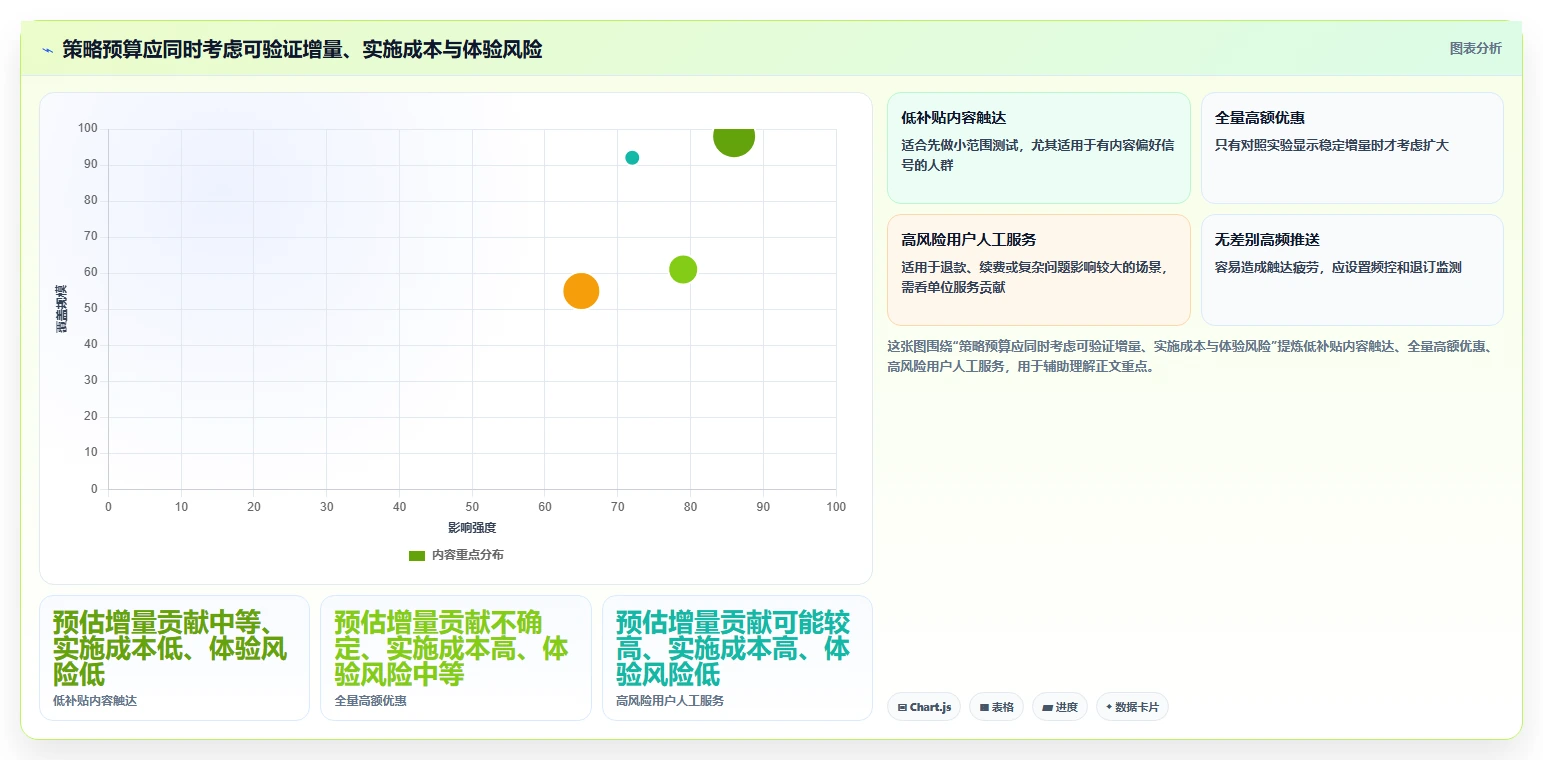Click the 预估增量贡献不确定 stat card
Viewport: 1543px width, 760px height.
click(456, 658)
